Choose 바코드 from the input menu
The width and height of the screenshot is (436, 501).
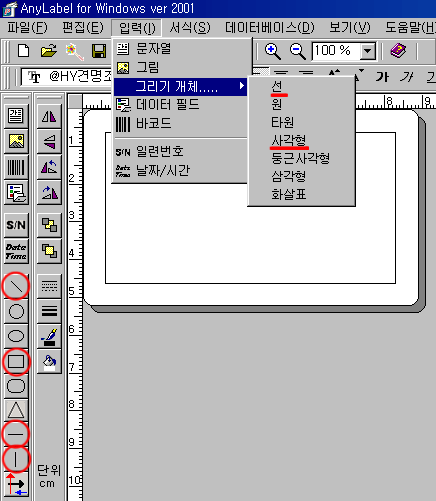coord(153,124)
